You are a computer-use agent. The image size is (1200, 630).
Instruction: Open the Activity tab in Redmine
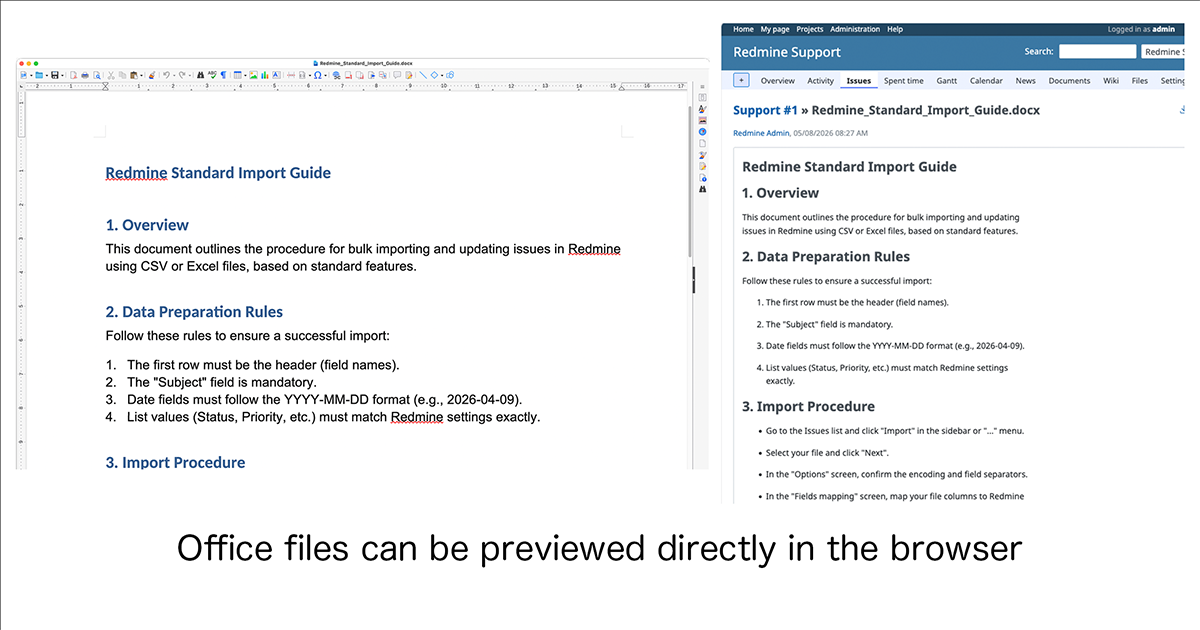pos(820,81)
